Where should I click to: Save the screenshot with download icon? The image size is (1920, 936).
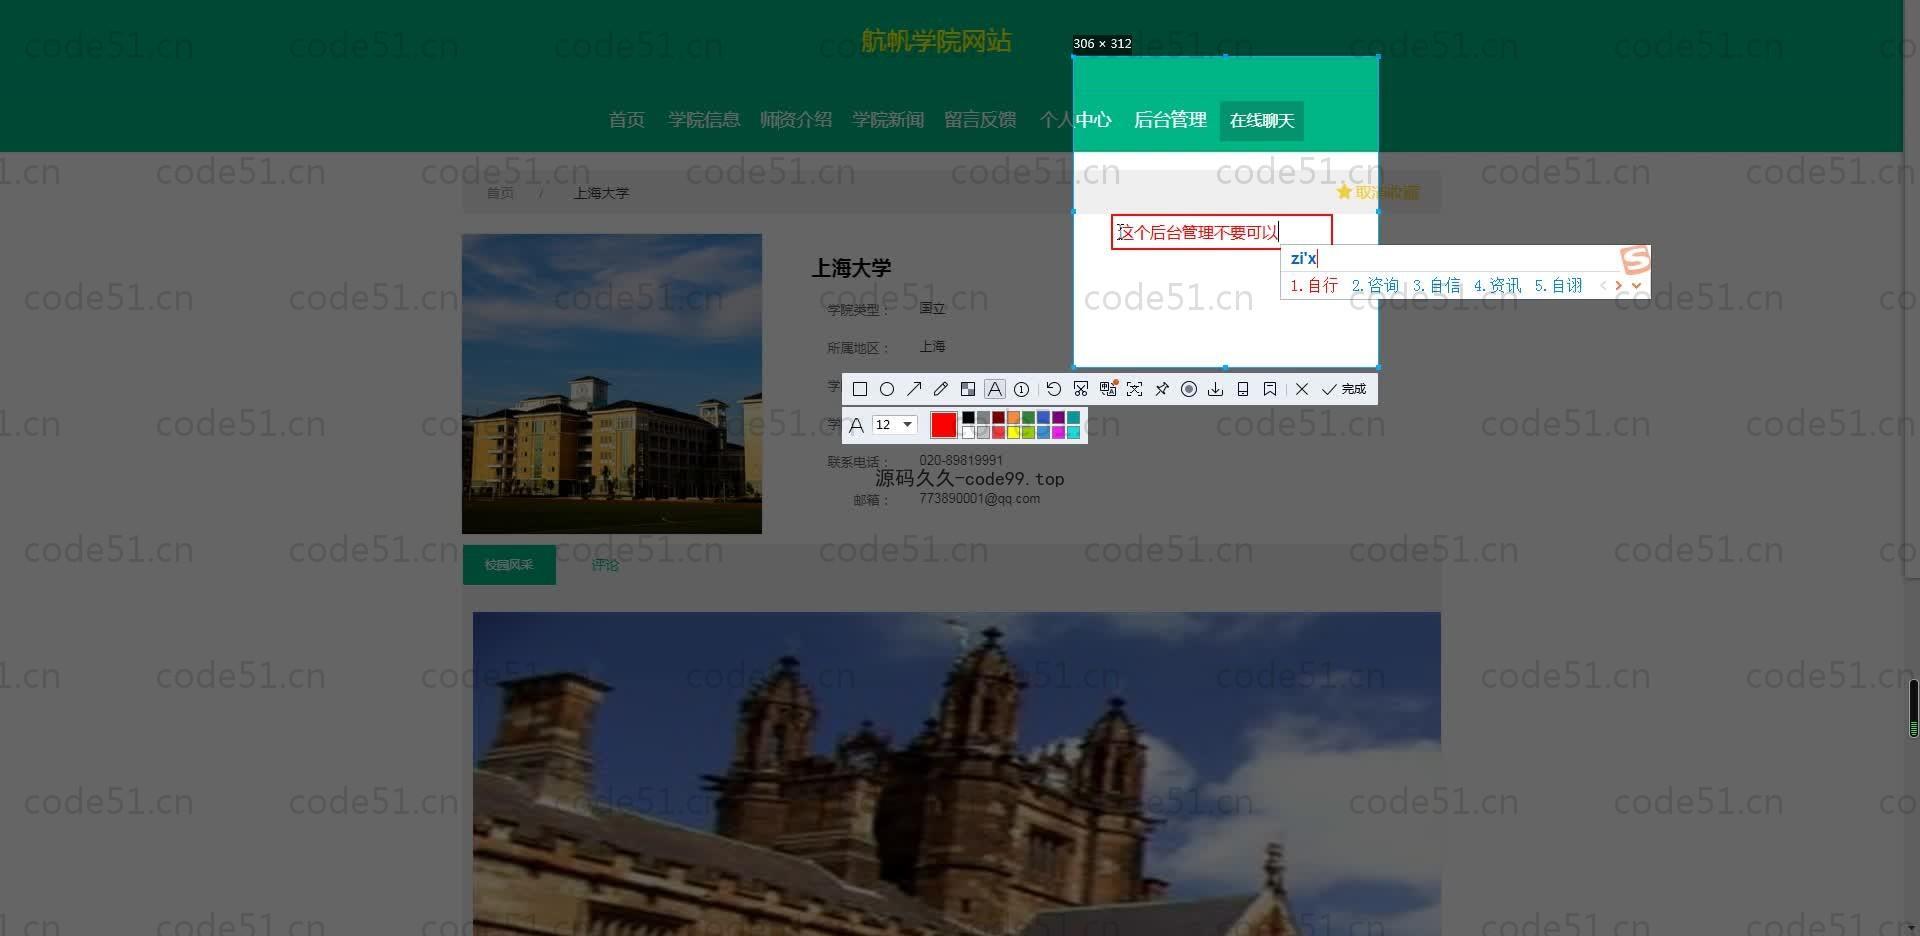point(1215,389)
